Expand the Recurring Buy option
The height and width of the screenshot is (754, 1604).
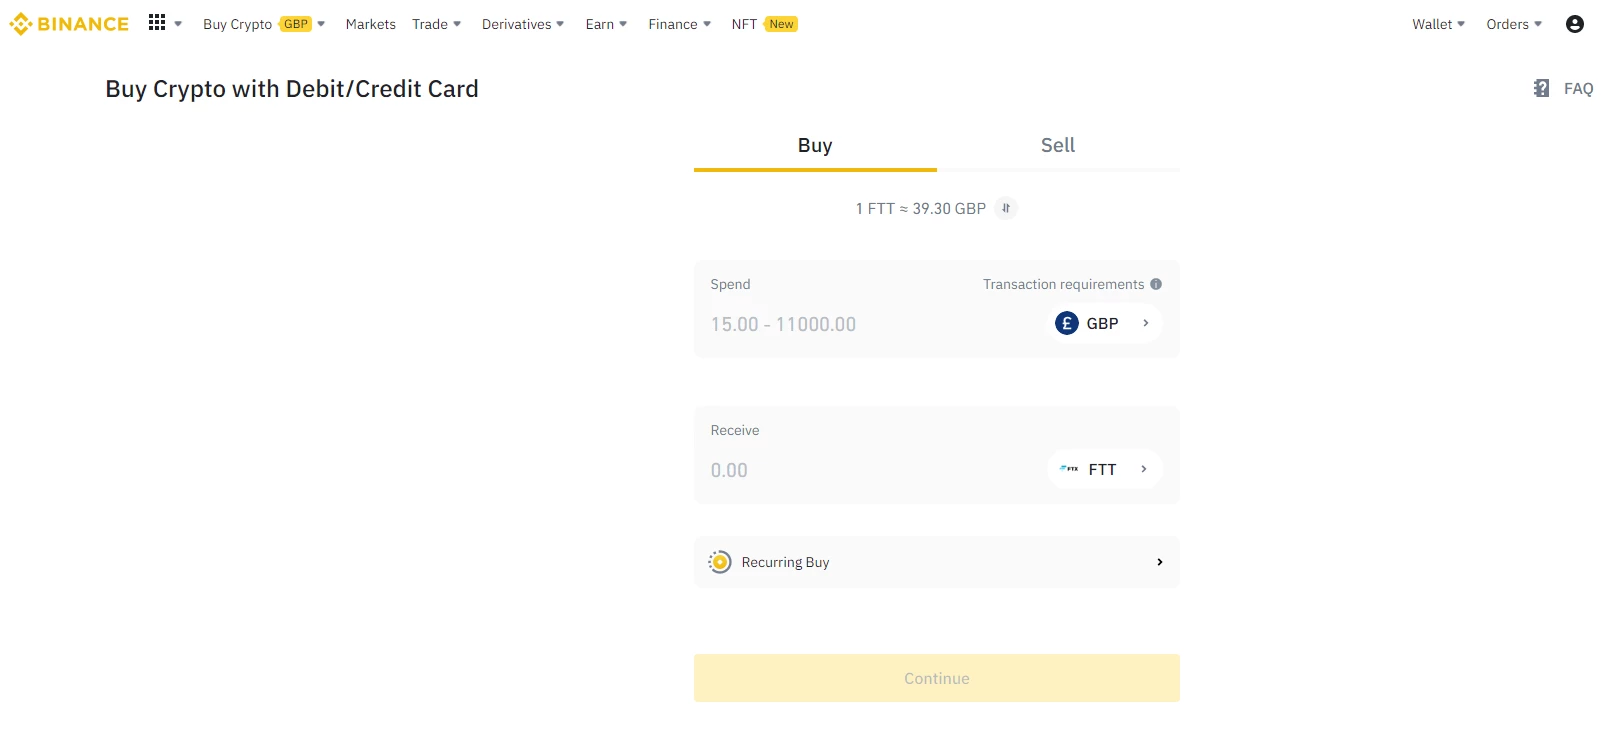(x=1159, y=562)
